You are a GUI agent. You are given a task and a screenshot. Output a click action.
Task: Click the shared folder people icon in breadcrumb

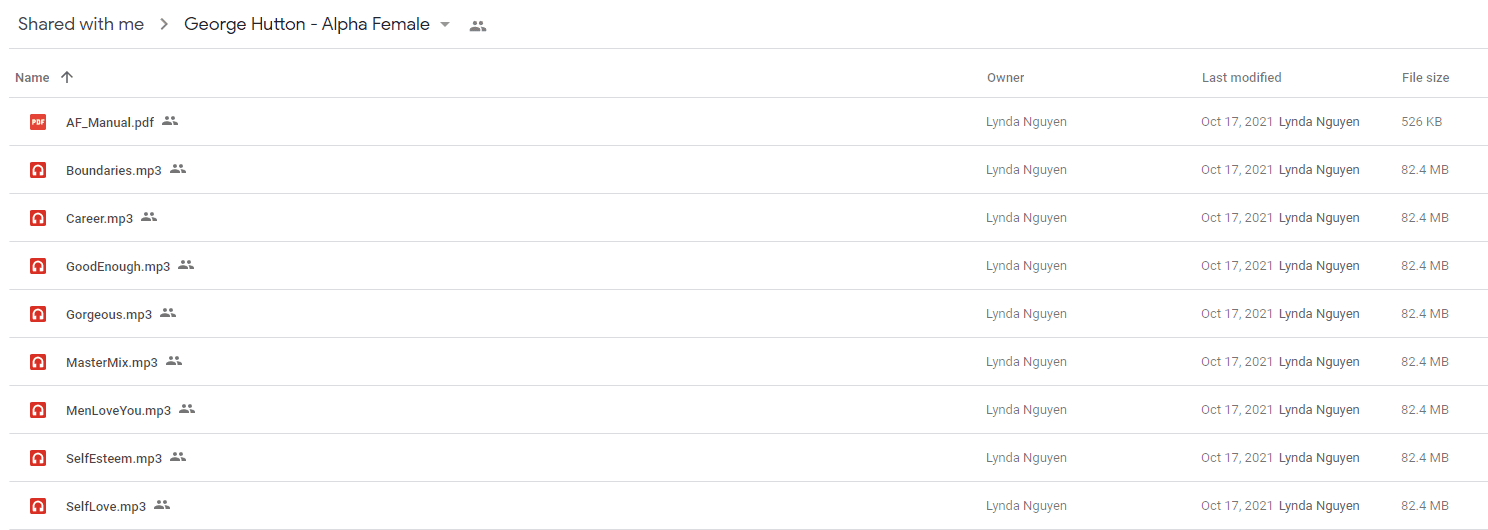click(x=478, y=26)
